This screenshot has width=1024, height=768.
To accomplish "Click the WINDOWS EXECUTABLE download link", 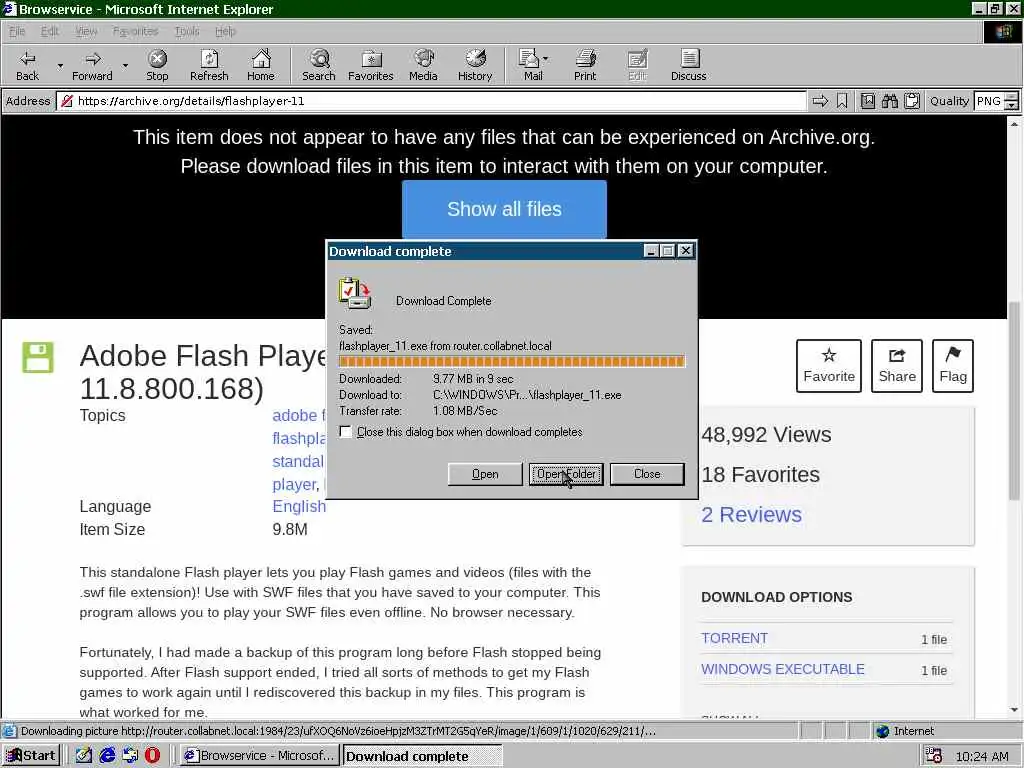I will coord(782,669).
